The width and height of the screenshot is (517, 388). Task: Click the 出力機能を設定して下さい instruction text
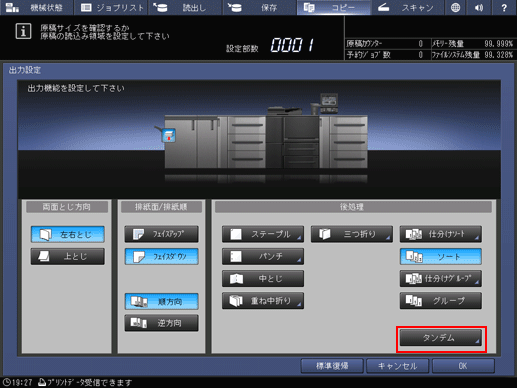[x=76, y=88]
